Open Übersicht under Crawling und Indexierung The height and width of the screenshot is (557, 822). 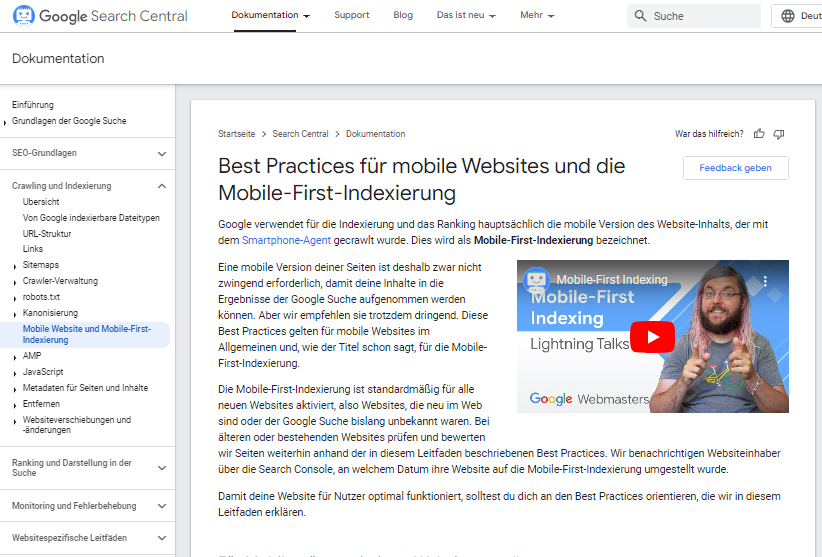41,202
